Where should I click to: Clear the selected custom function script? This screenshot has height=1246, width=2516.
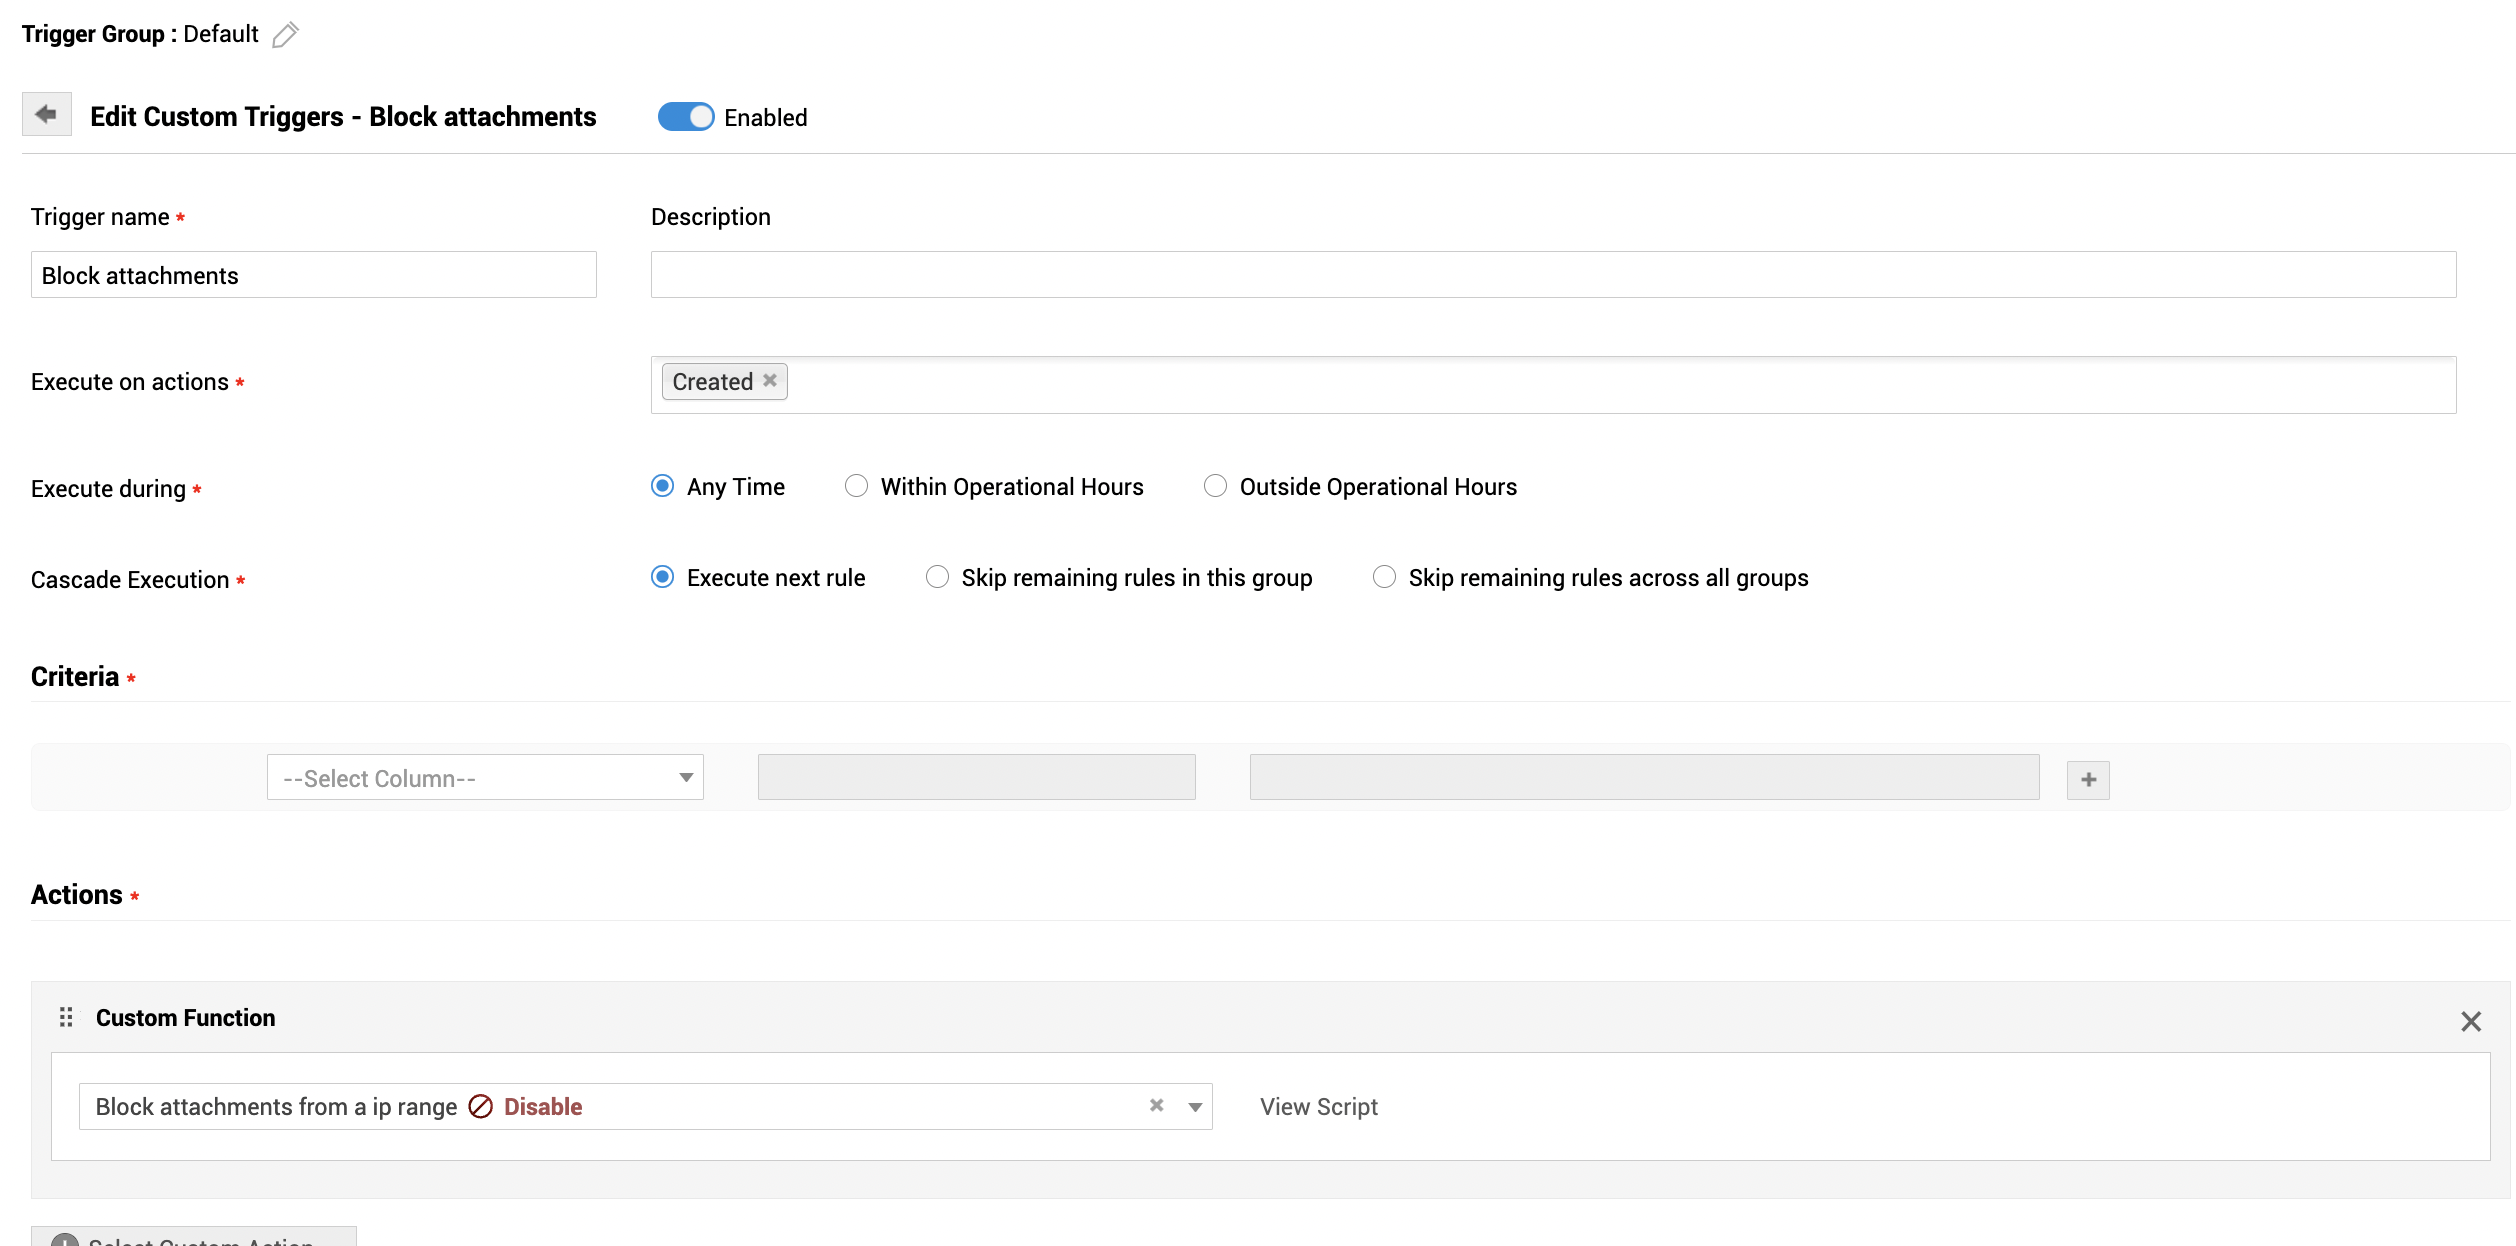[x=1156, y=1106]
